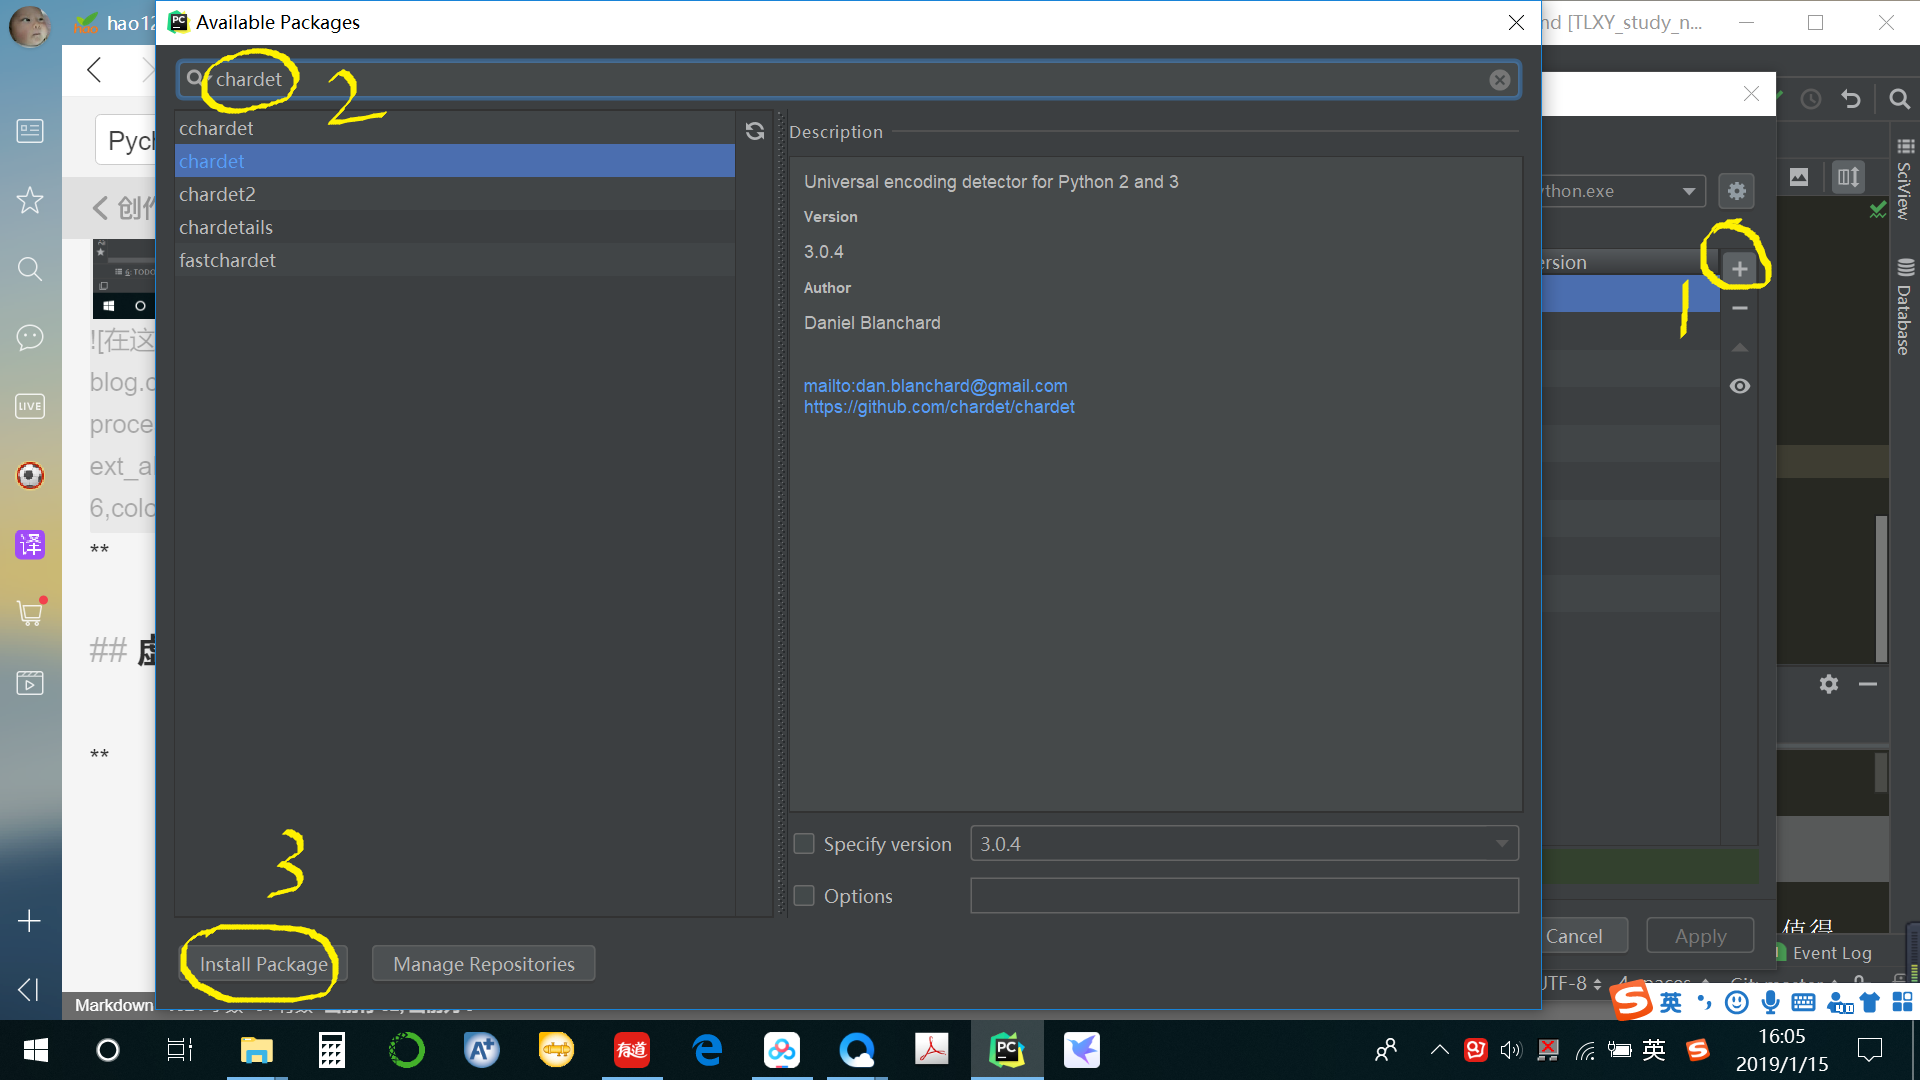Enable the Specify version checkbox
The image size is (1920, 1080).
[x=804, y=844]
